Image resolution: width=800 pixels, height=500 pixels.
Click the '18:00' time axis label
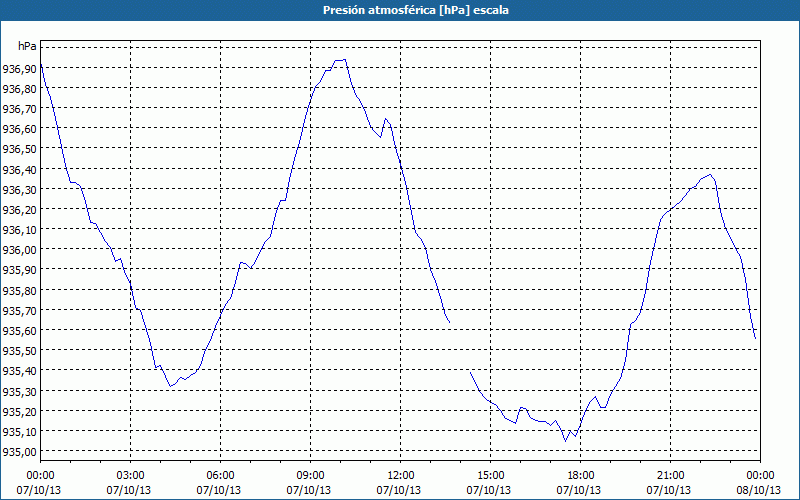pyautogui.click(x=581, y=476)
